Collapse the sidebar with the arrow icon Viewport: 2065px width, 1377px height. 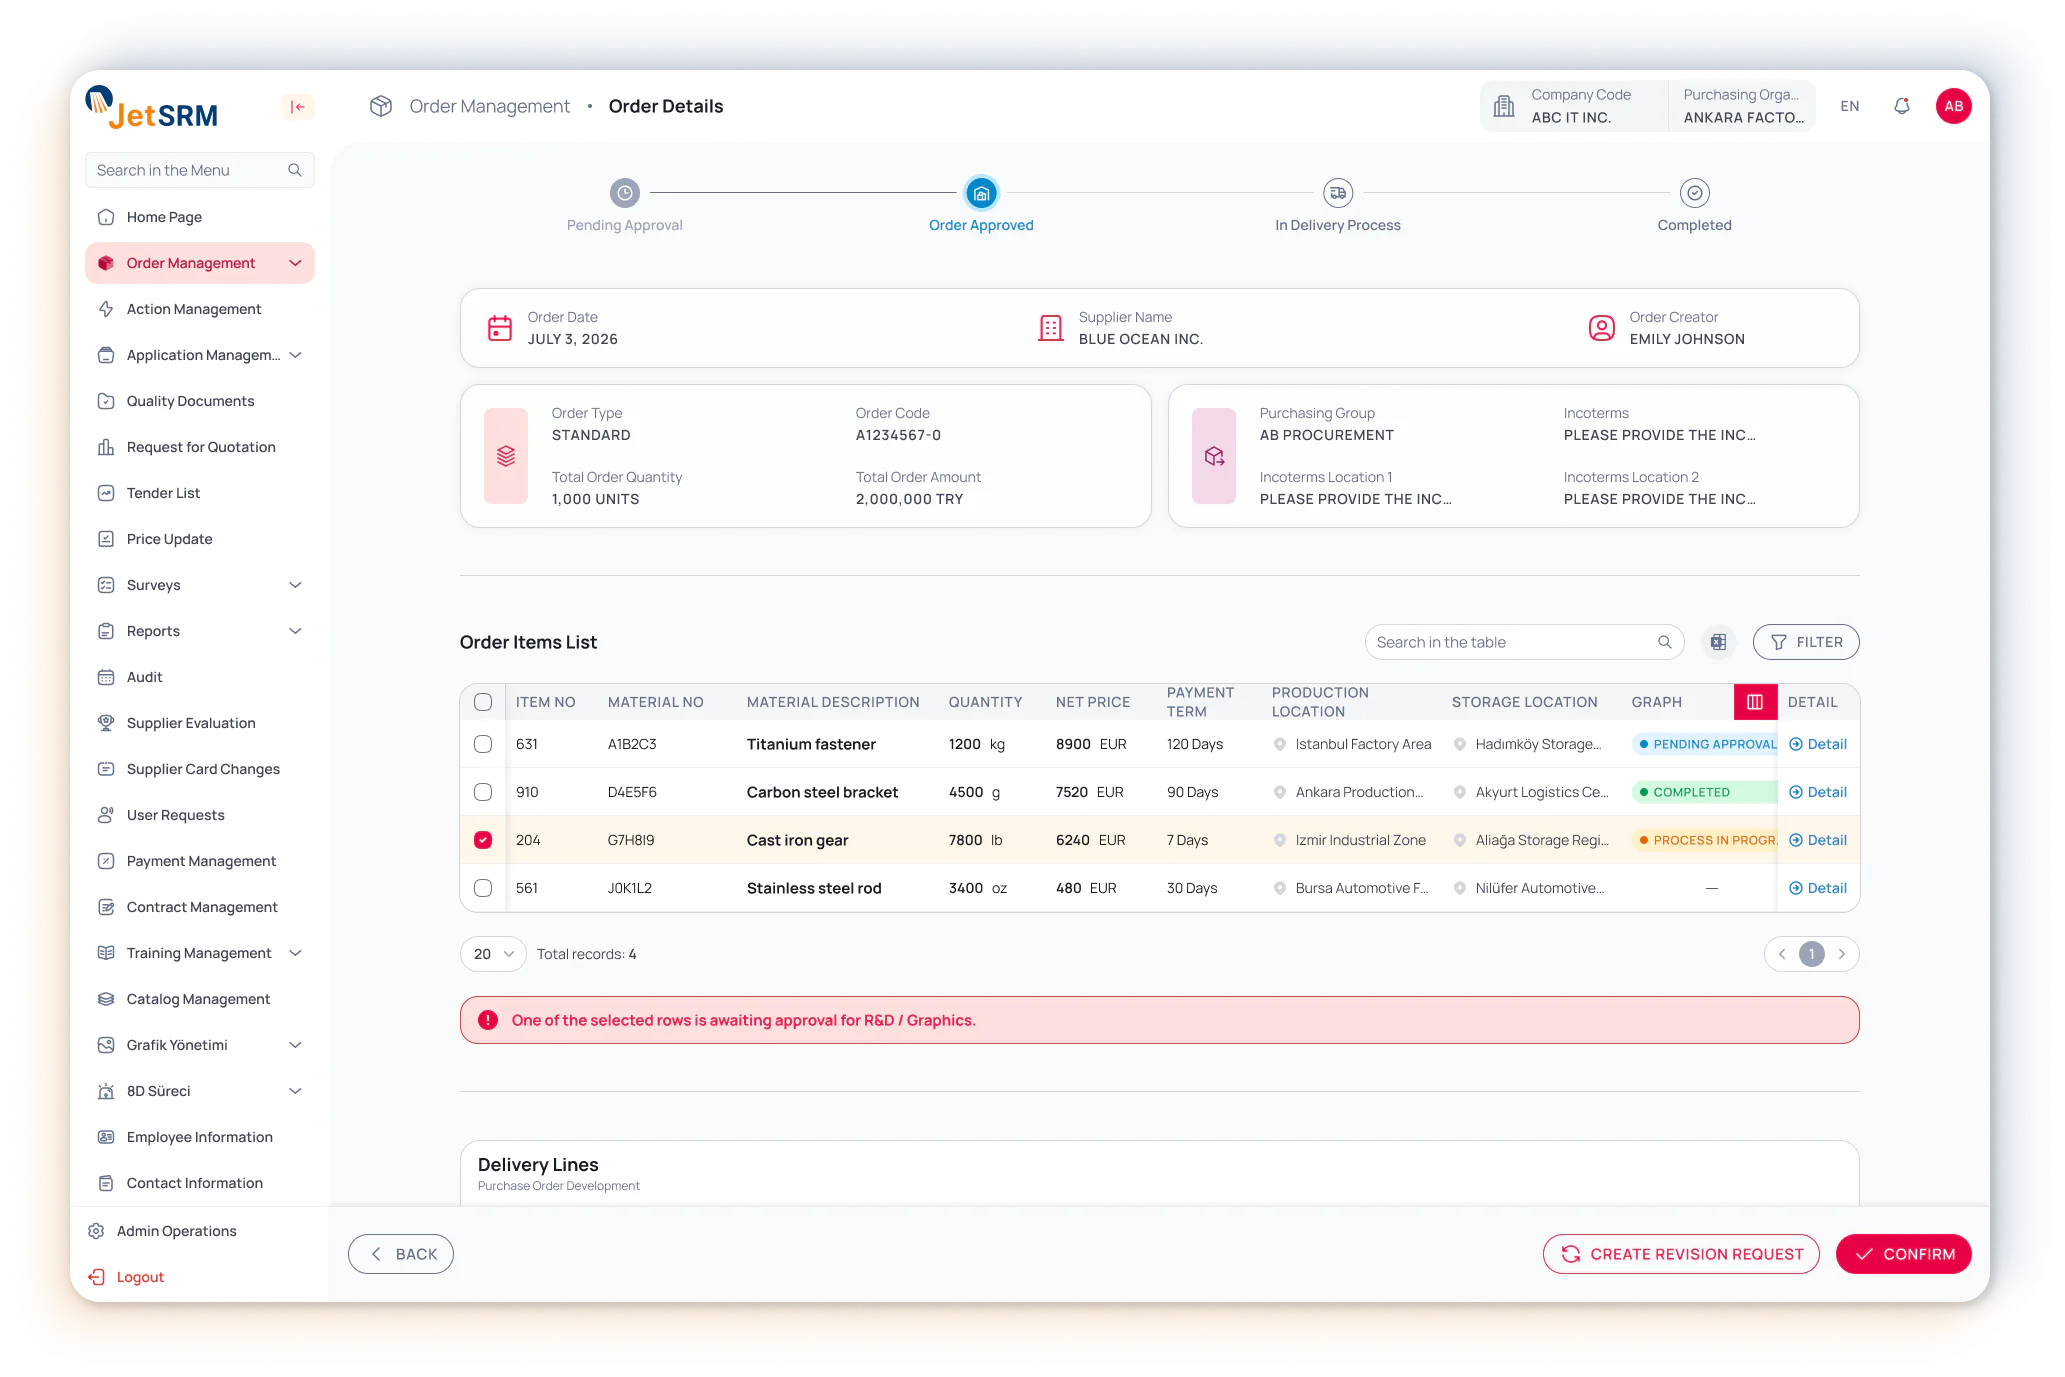[x=297, y=107]
